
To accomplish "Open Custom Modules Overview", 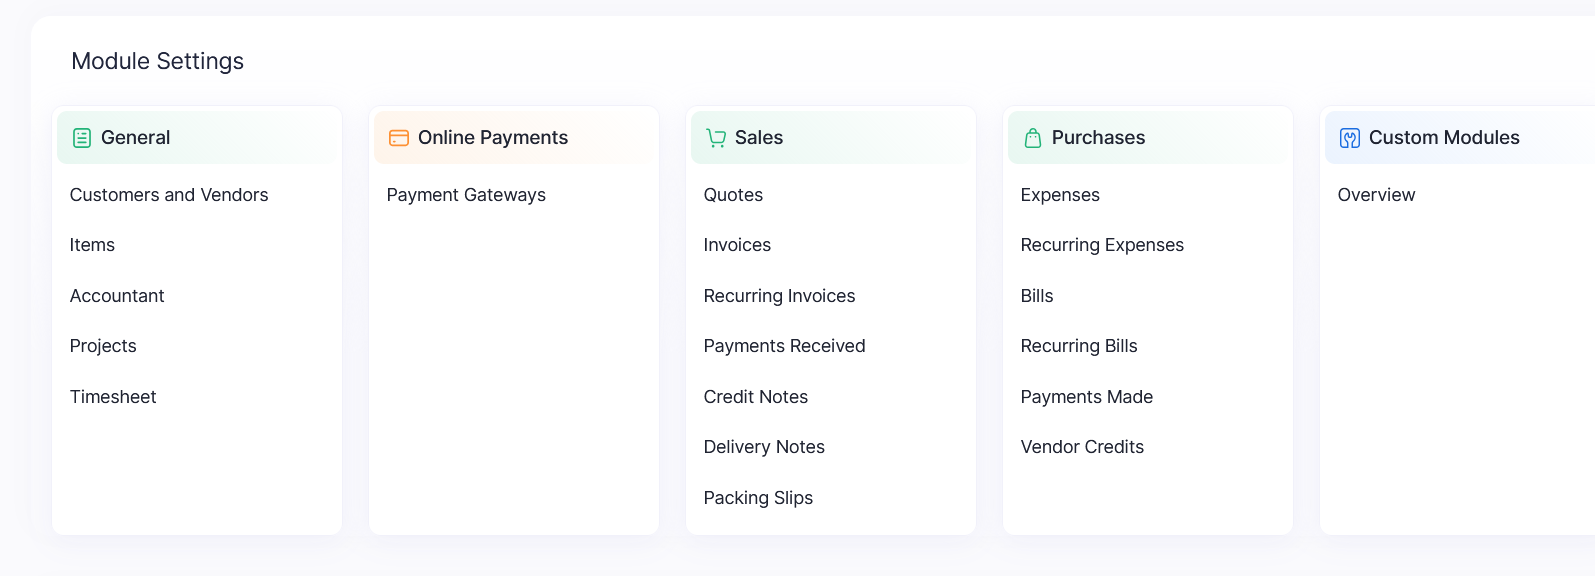I will point(1376,195).
